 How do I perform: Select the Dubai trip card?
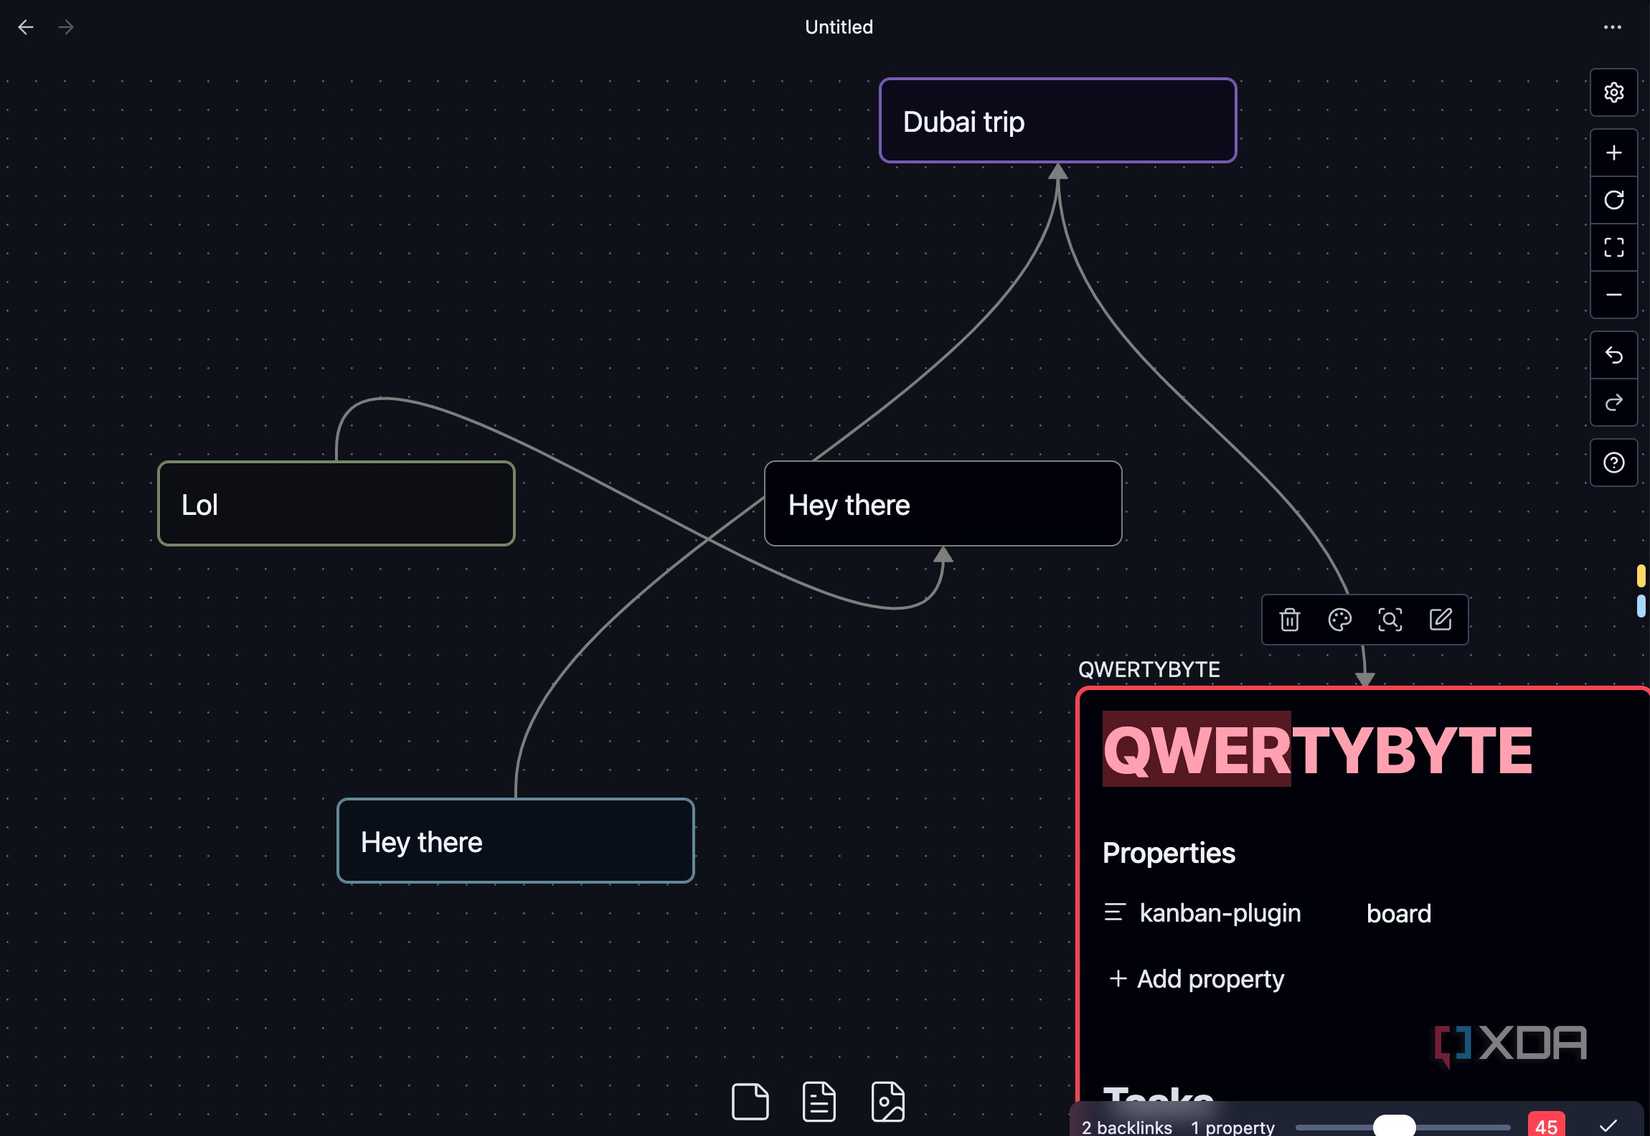(x=1058, y=121)
